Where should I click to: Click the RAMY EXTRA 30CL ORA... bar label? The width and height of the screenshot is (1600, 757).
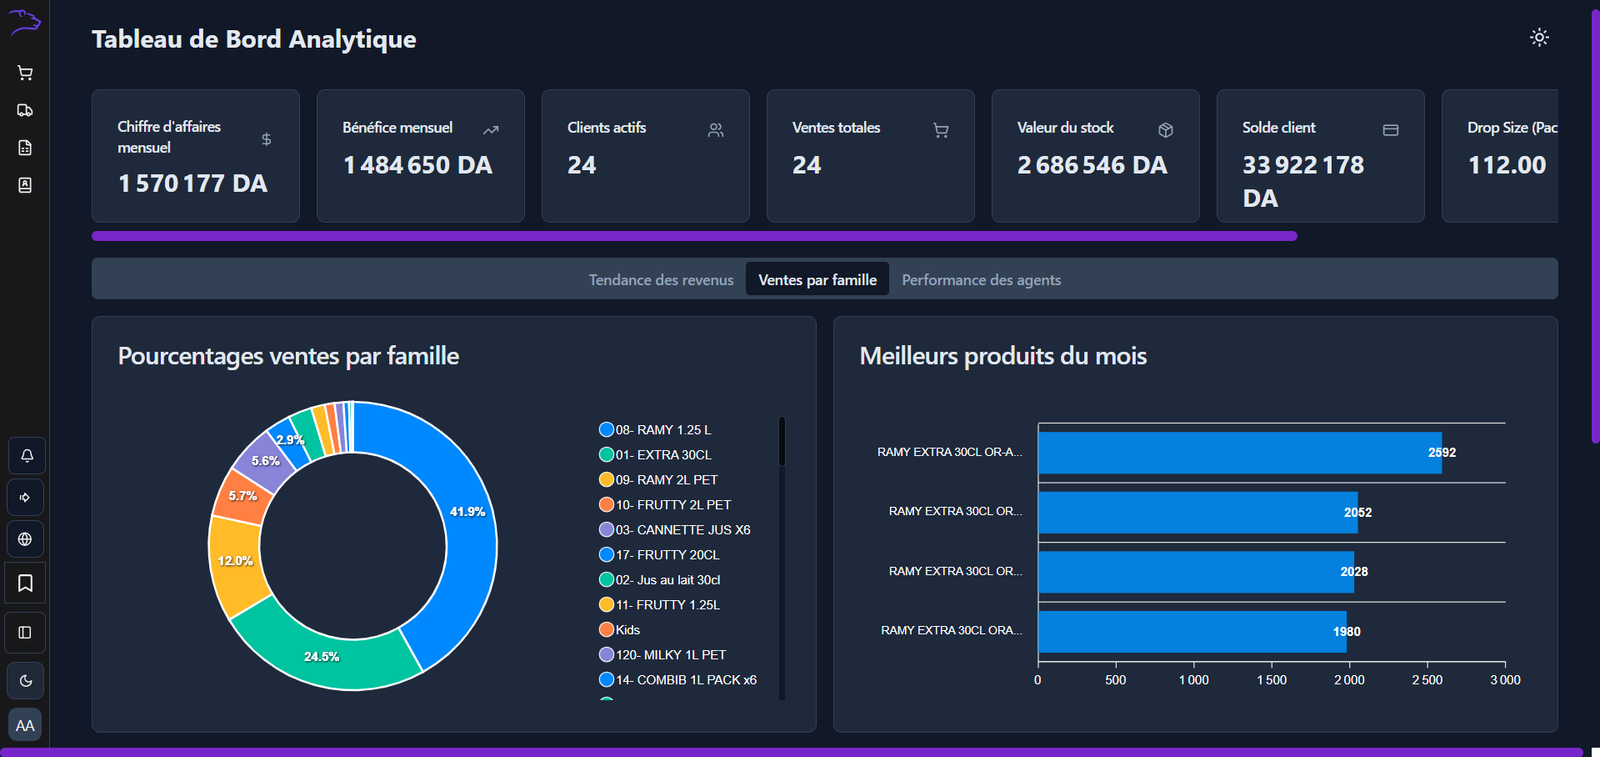pyautogui.click(x=952, y=630)
